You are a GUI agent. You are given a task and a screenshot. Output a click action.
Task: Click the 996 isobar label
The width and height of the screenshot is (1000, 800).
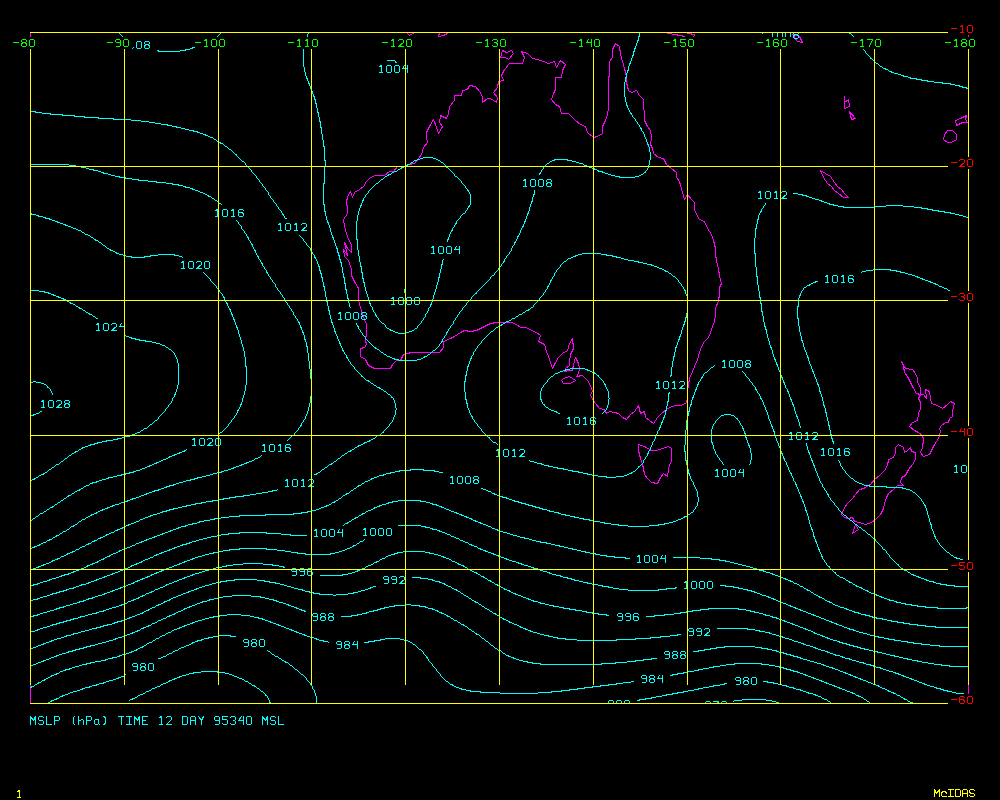coord(627,617)
